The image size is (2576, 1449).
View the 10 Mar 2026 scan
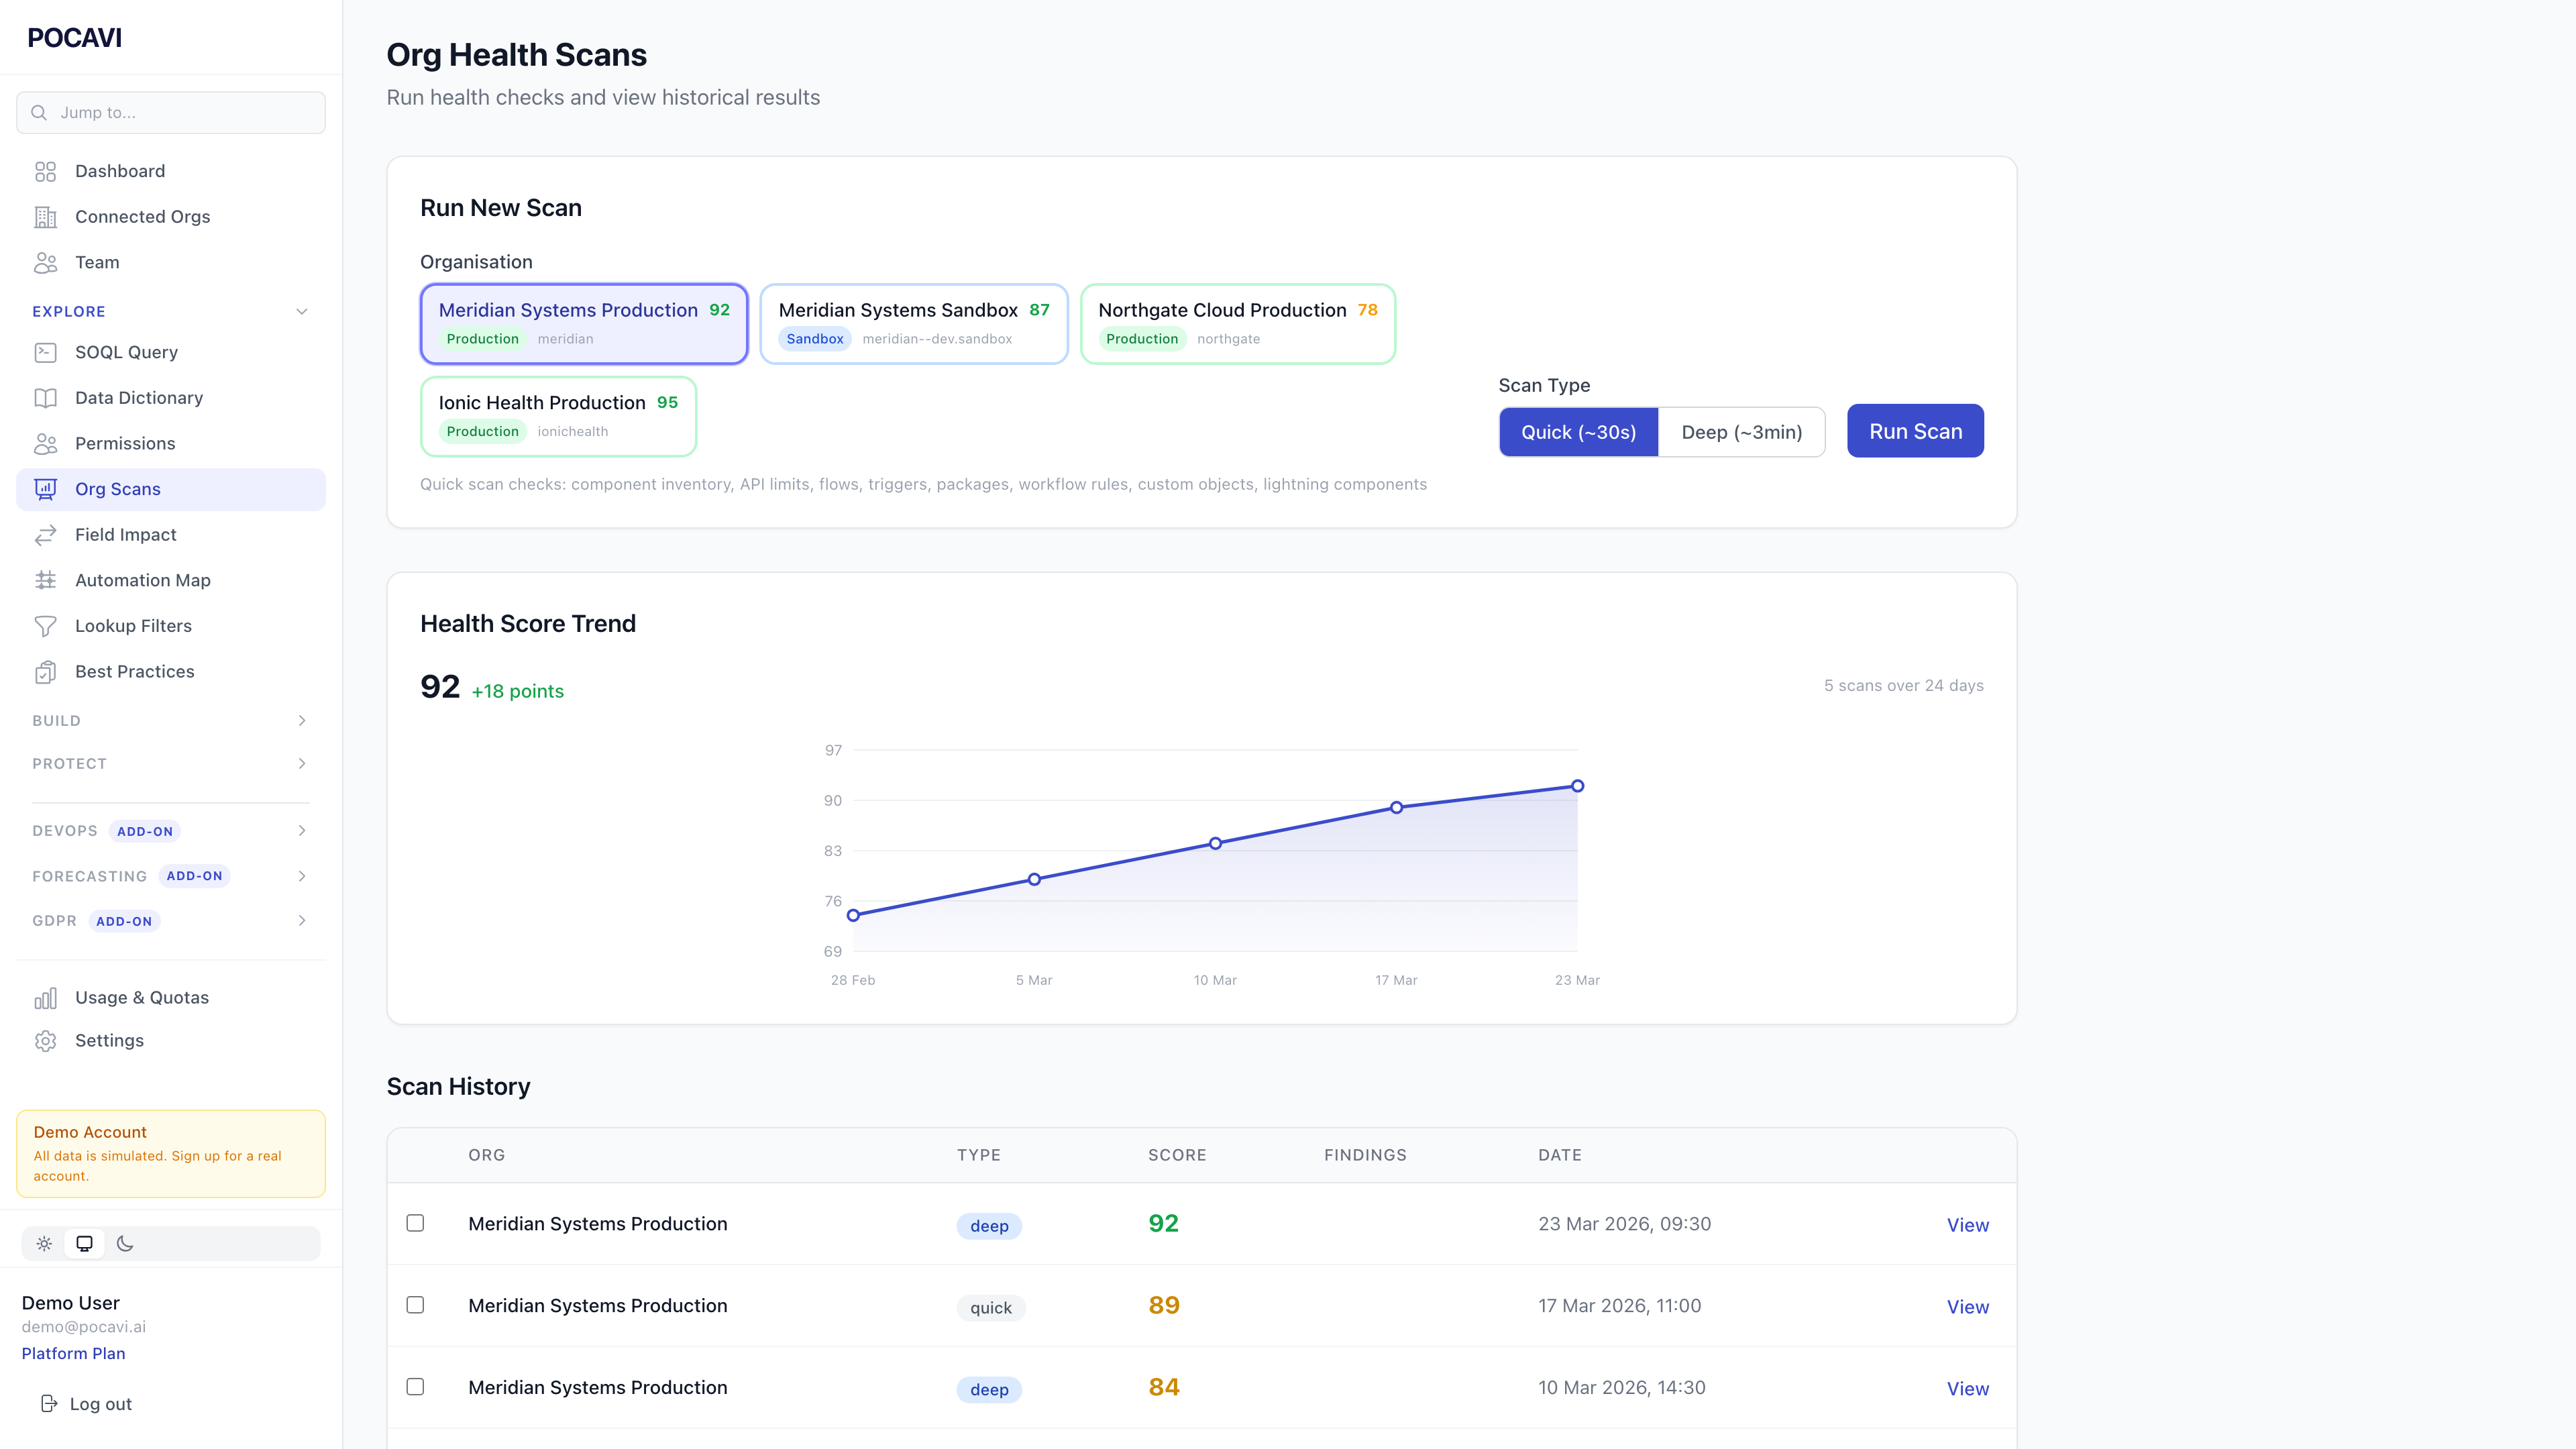tap(1967, 1389)
